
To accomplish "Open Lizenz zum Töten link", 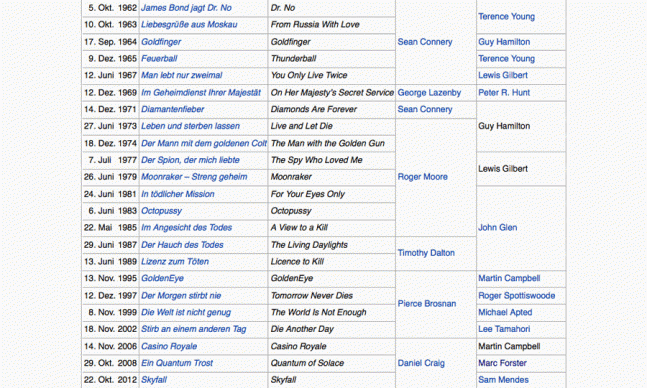I will (175, 262).
